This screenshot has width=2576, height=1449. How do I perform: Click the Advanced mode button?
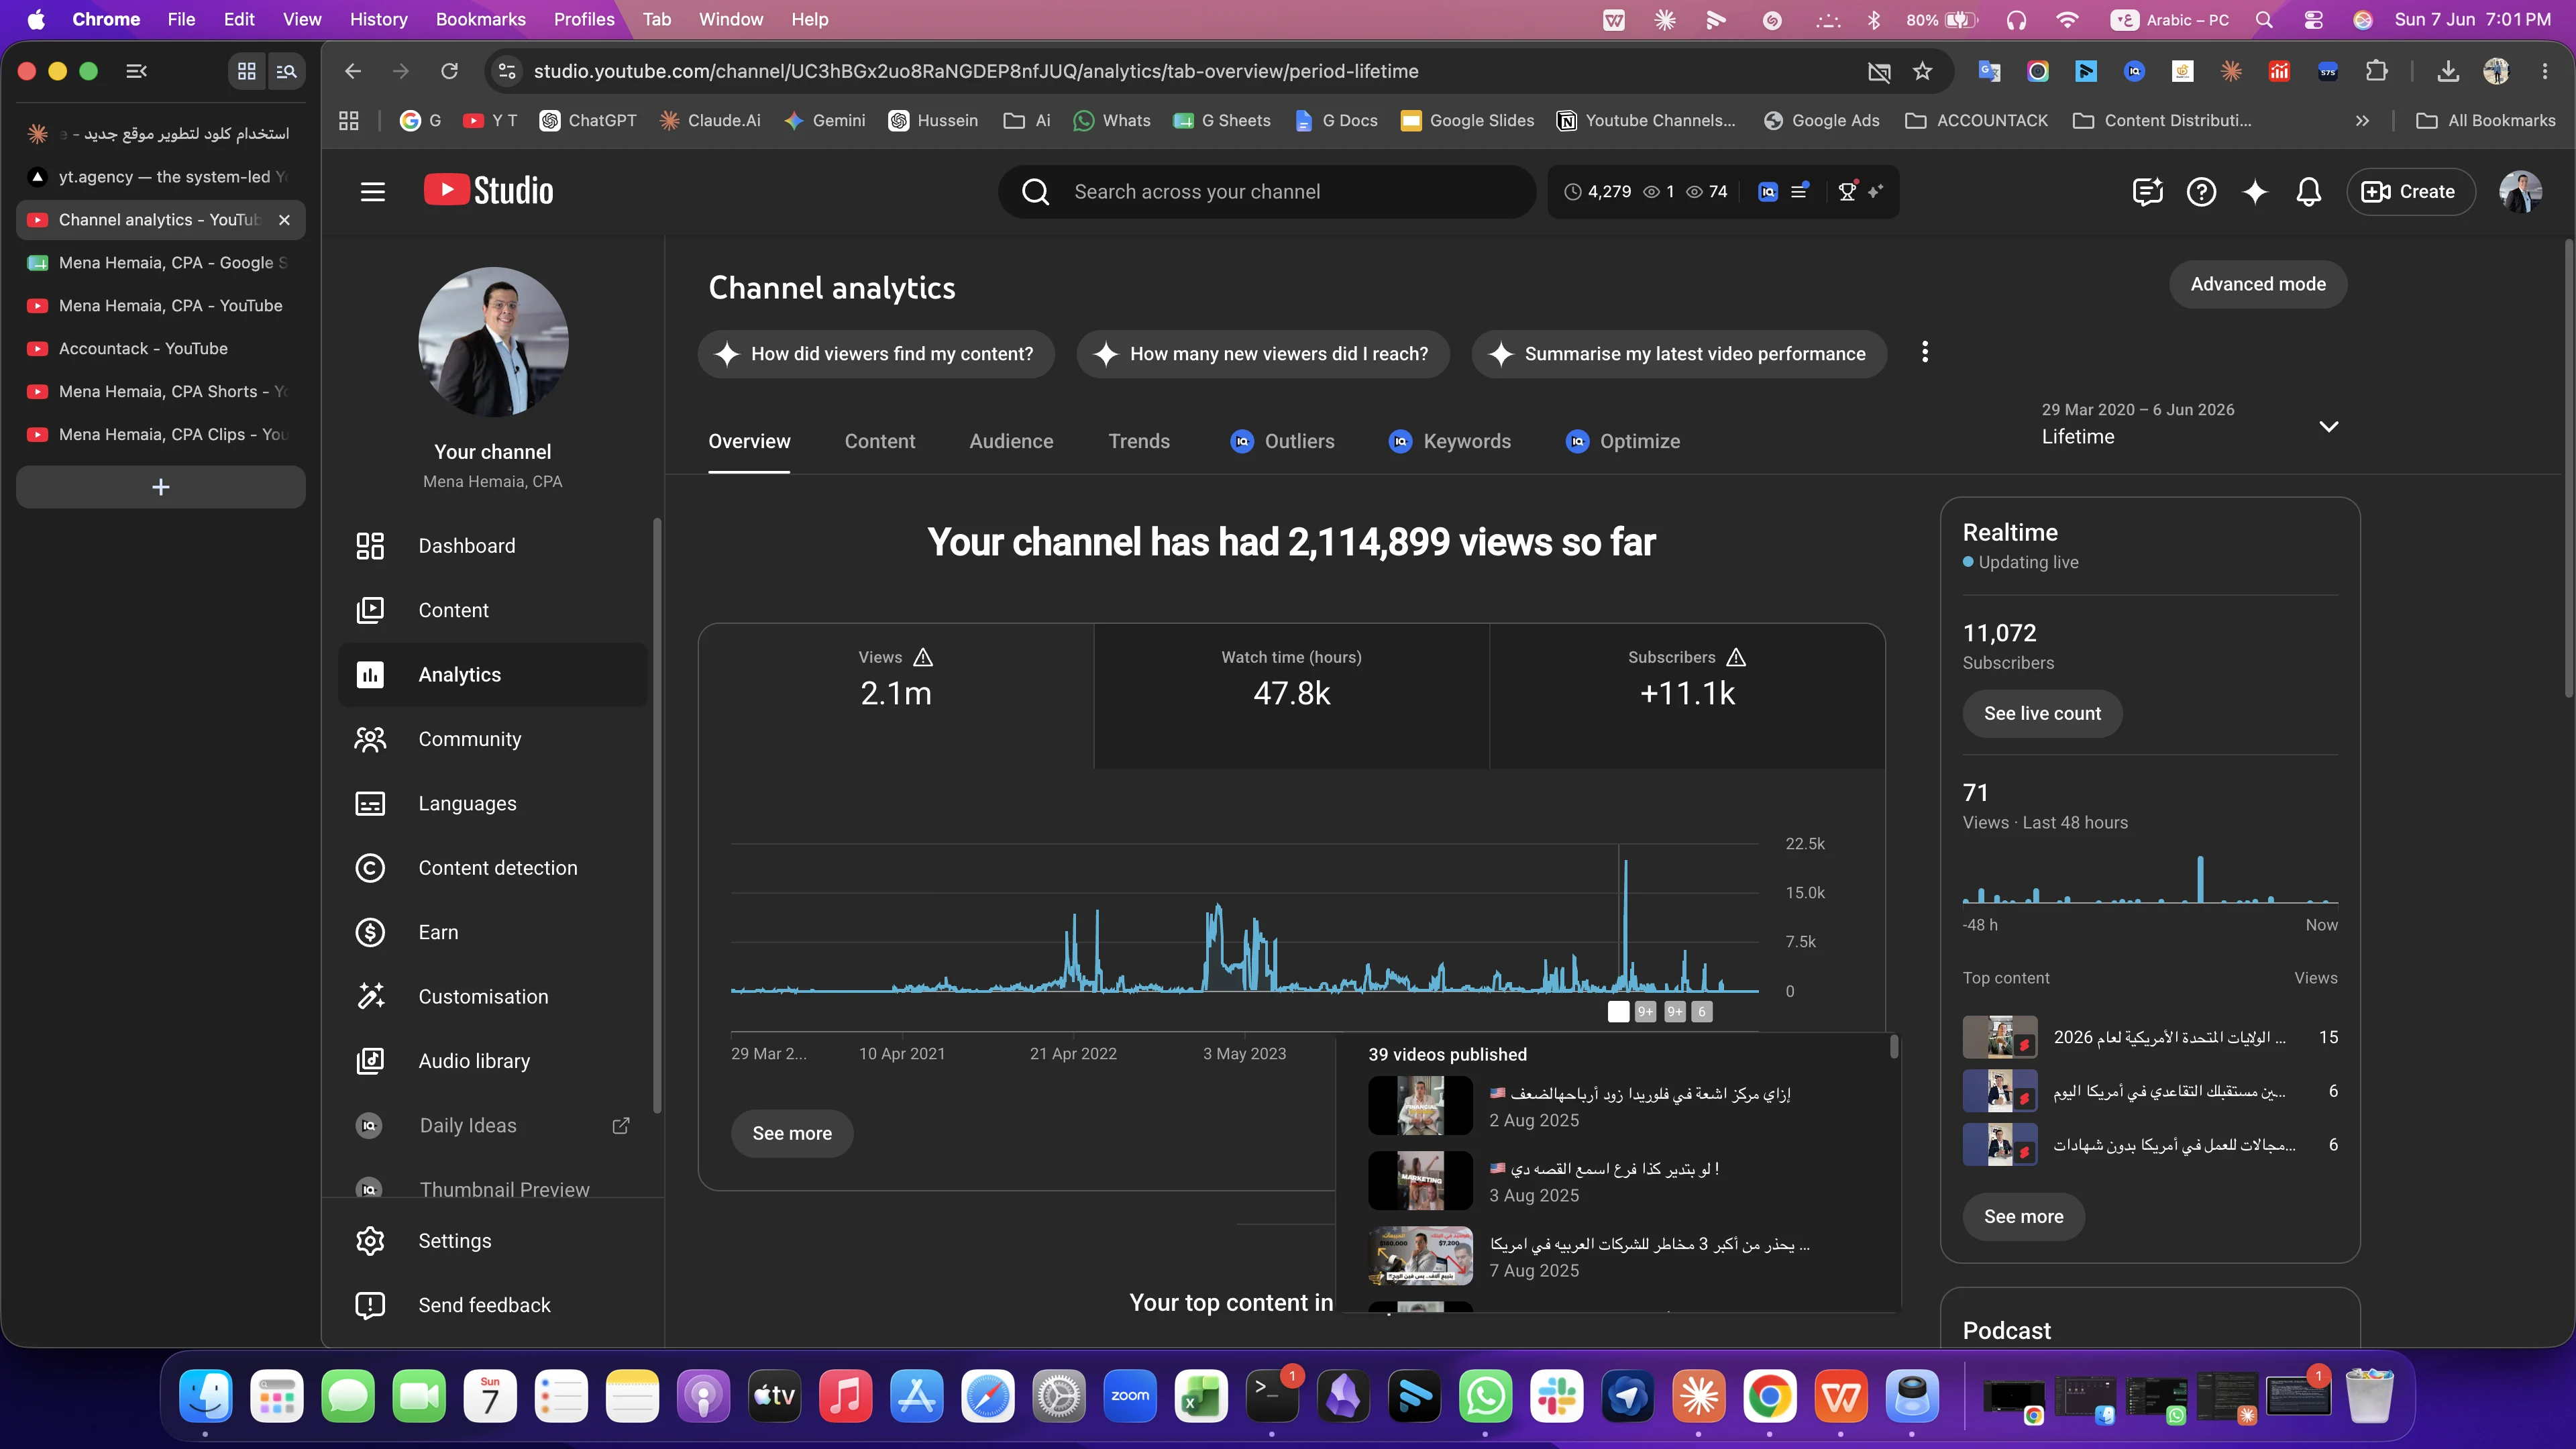pos(2258,284)
